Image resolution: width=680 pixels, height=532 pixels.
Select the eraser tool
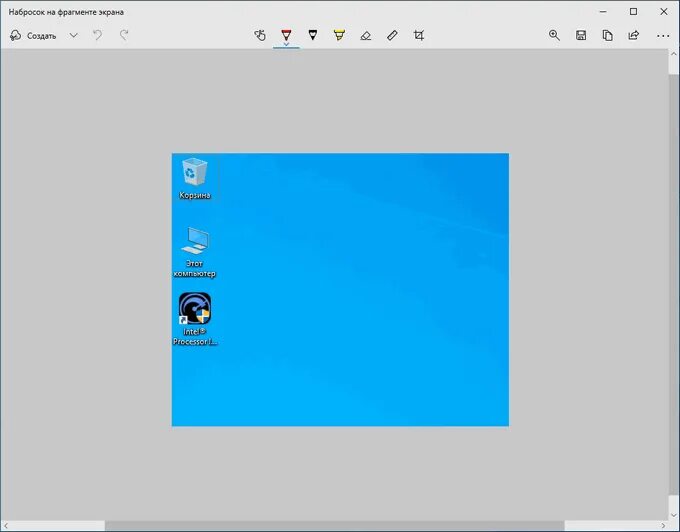[x=366, y=36]
